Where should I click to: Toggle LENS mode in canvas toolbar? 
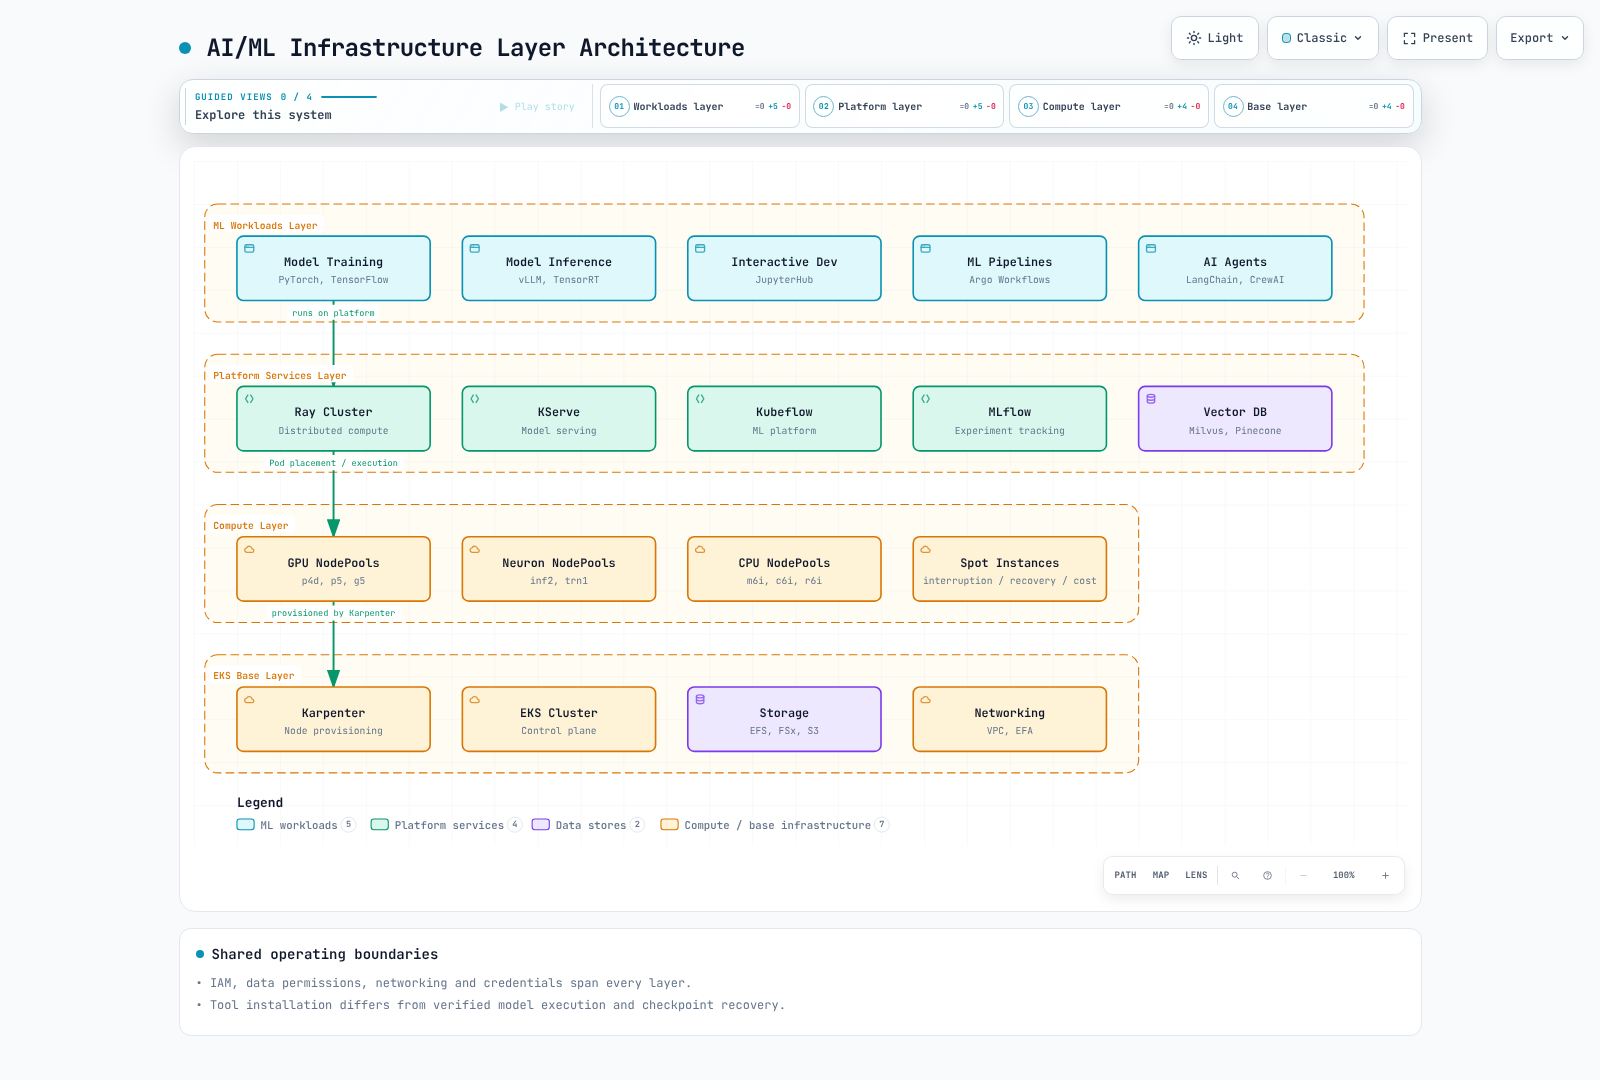coord(1196,875)
